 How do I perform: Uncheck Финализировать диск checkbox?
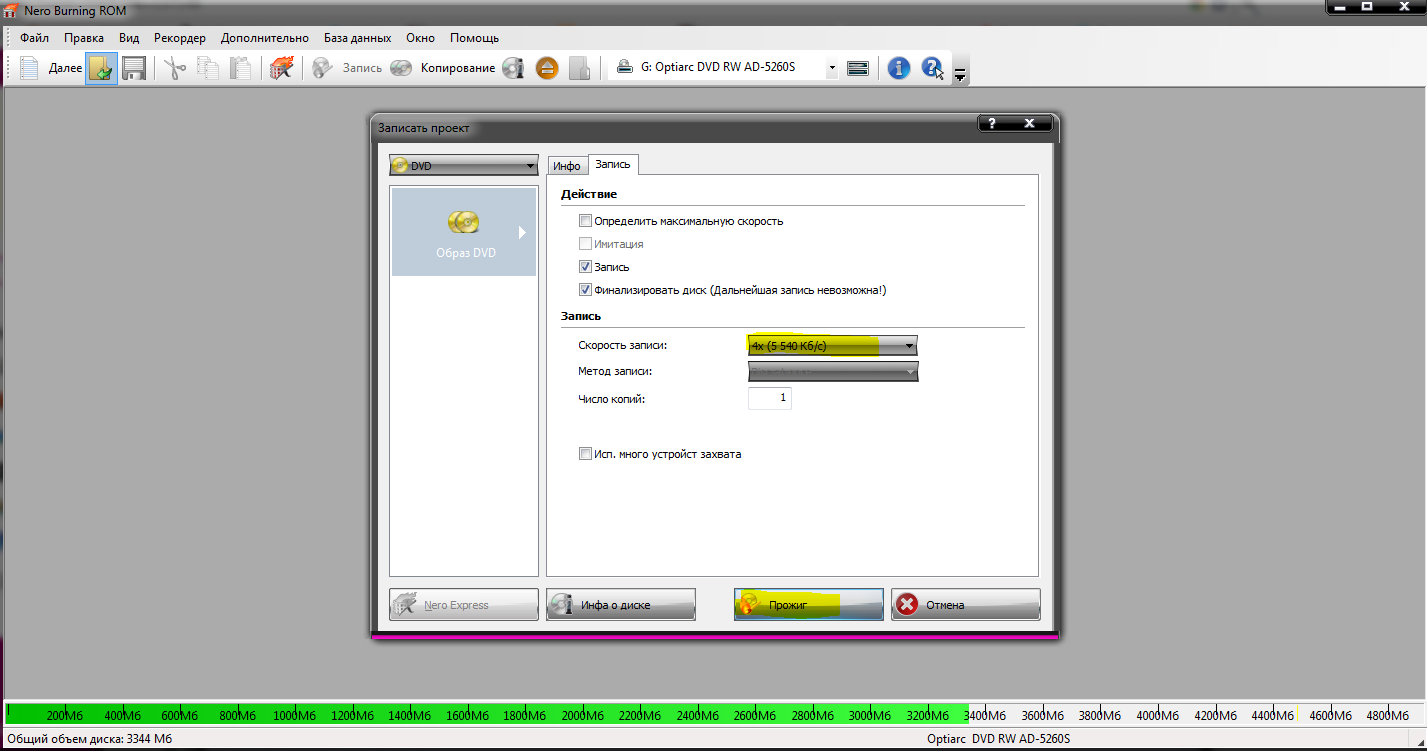pyautogui.click(x=585, y=290)
